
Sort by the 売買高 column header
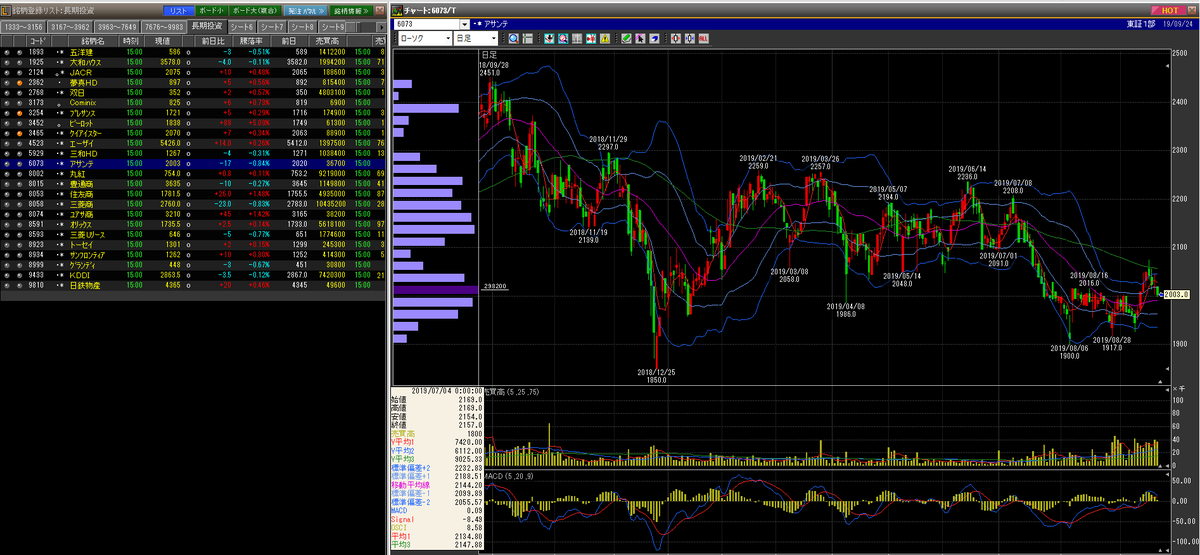(327, 41)
